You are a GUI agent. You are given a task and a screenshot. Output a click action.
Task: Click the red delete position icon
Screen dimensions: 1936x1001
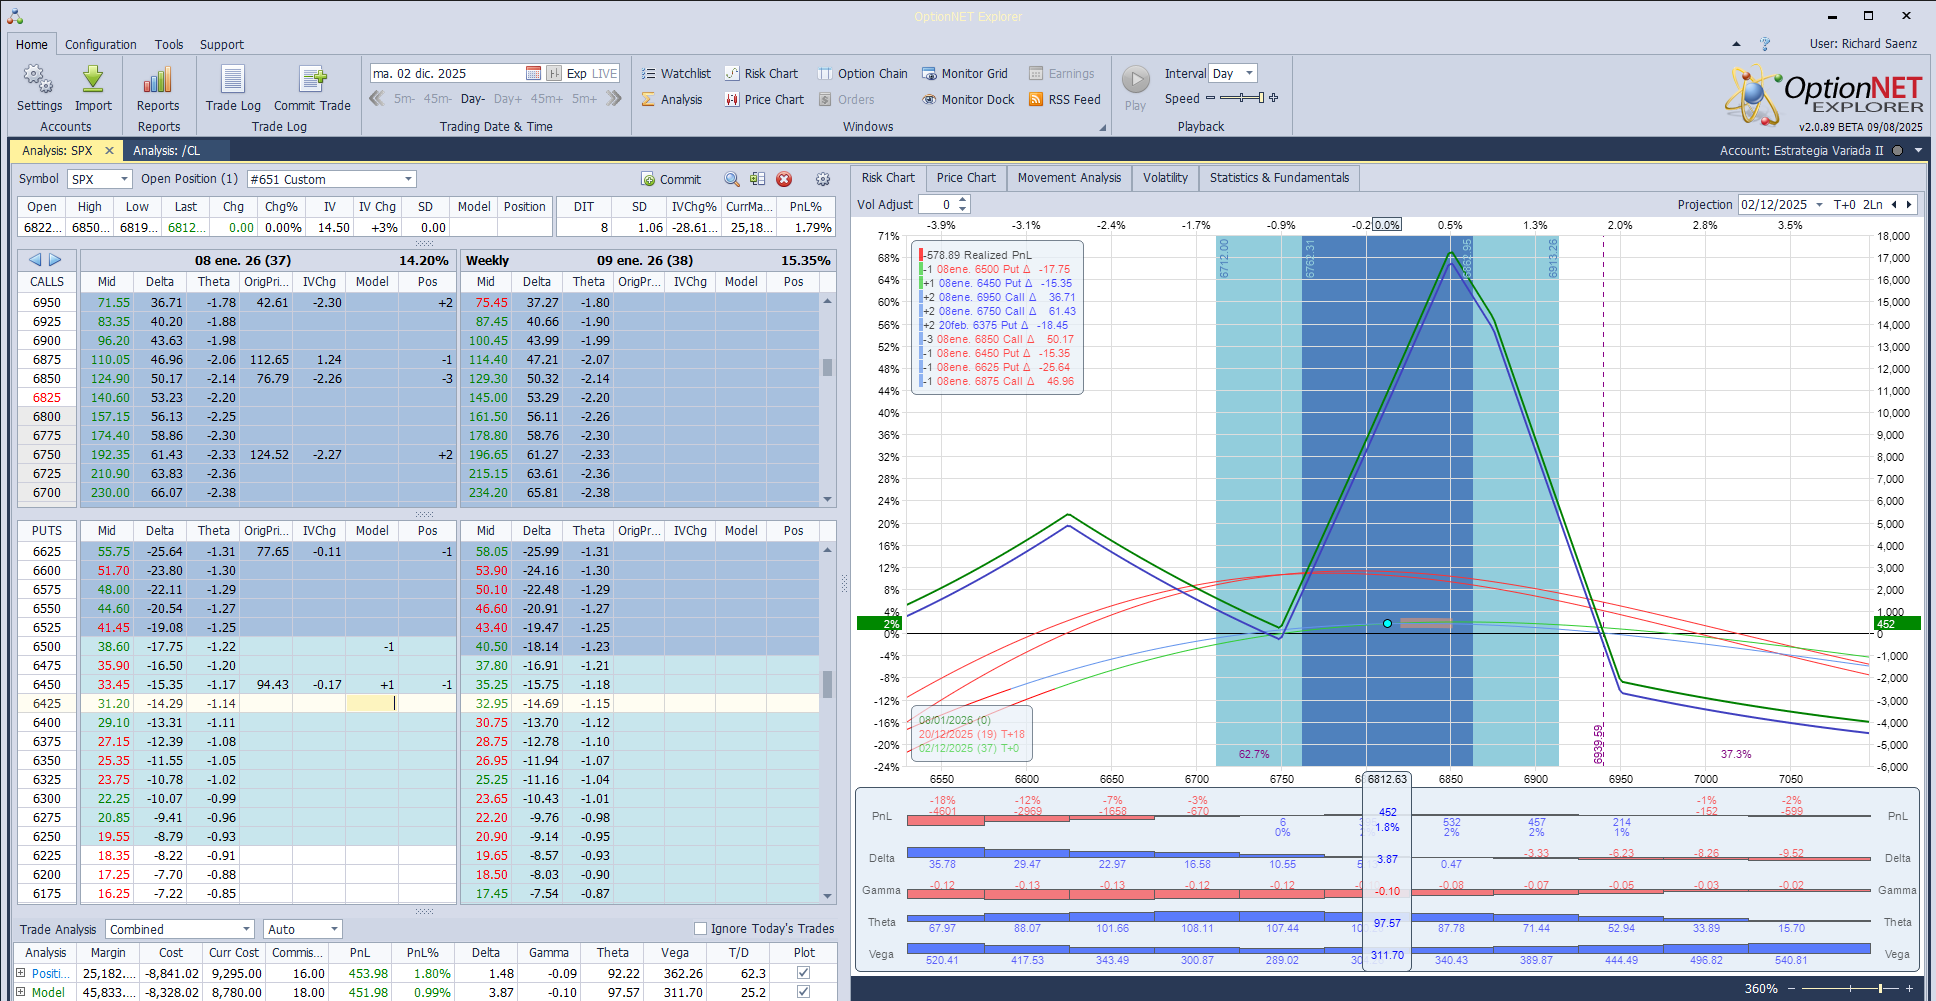coord(784,179)
